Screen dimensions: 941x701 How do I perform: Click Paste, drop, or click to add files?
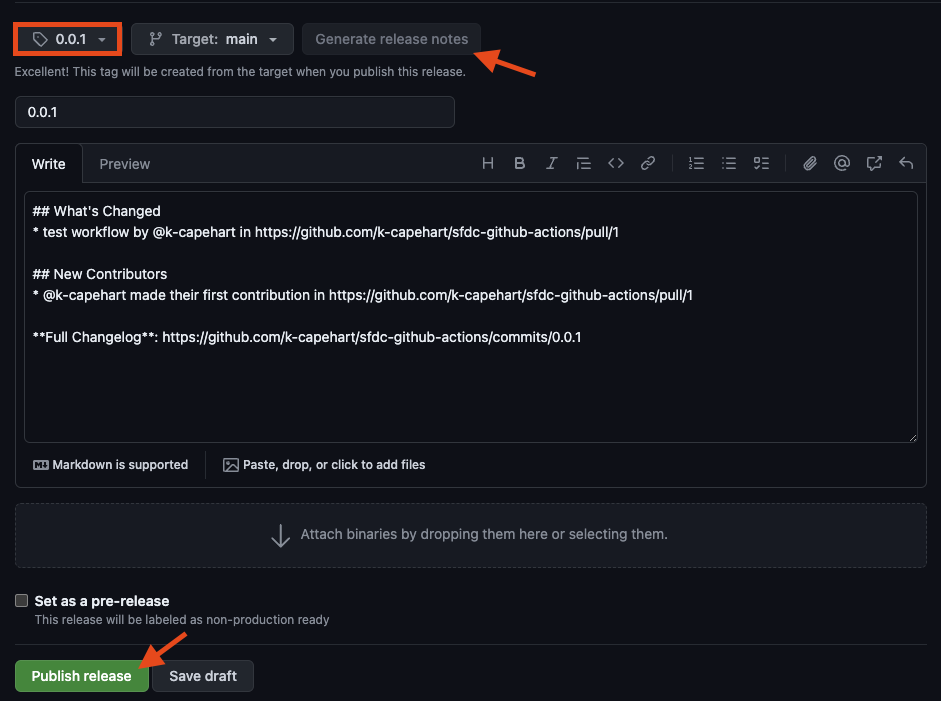coord(324,465)
